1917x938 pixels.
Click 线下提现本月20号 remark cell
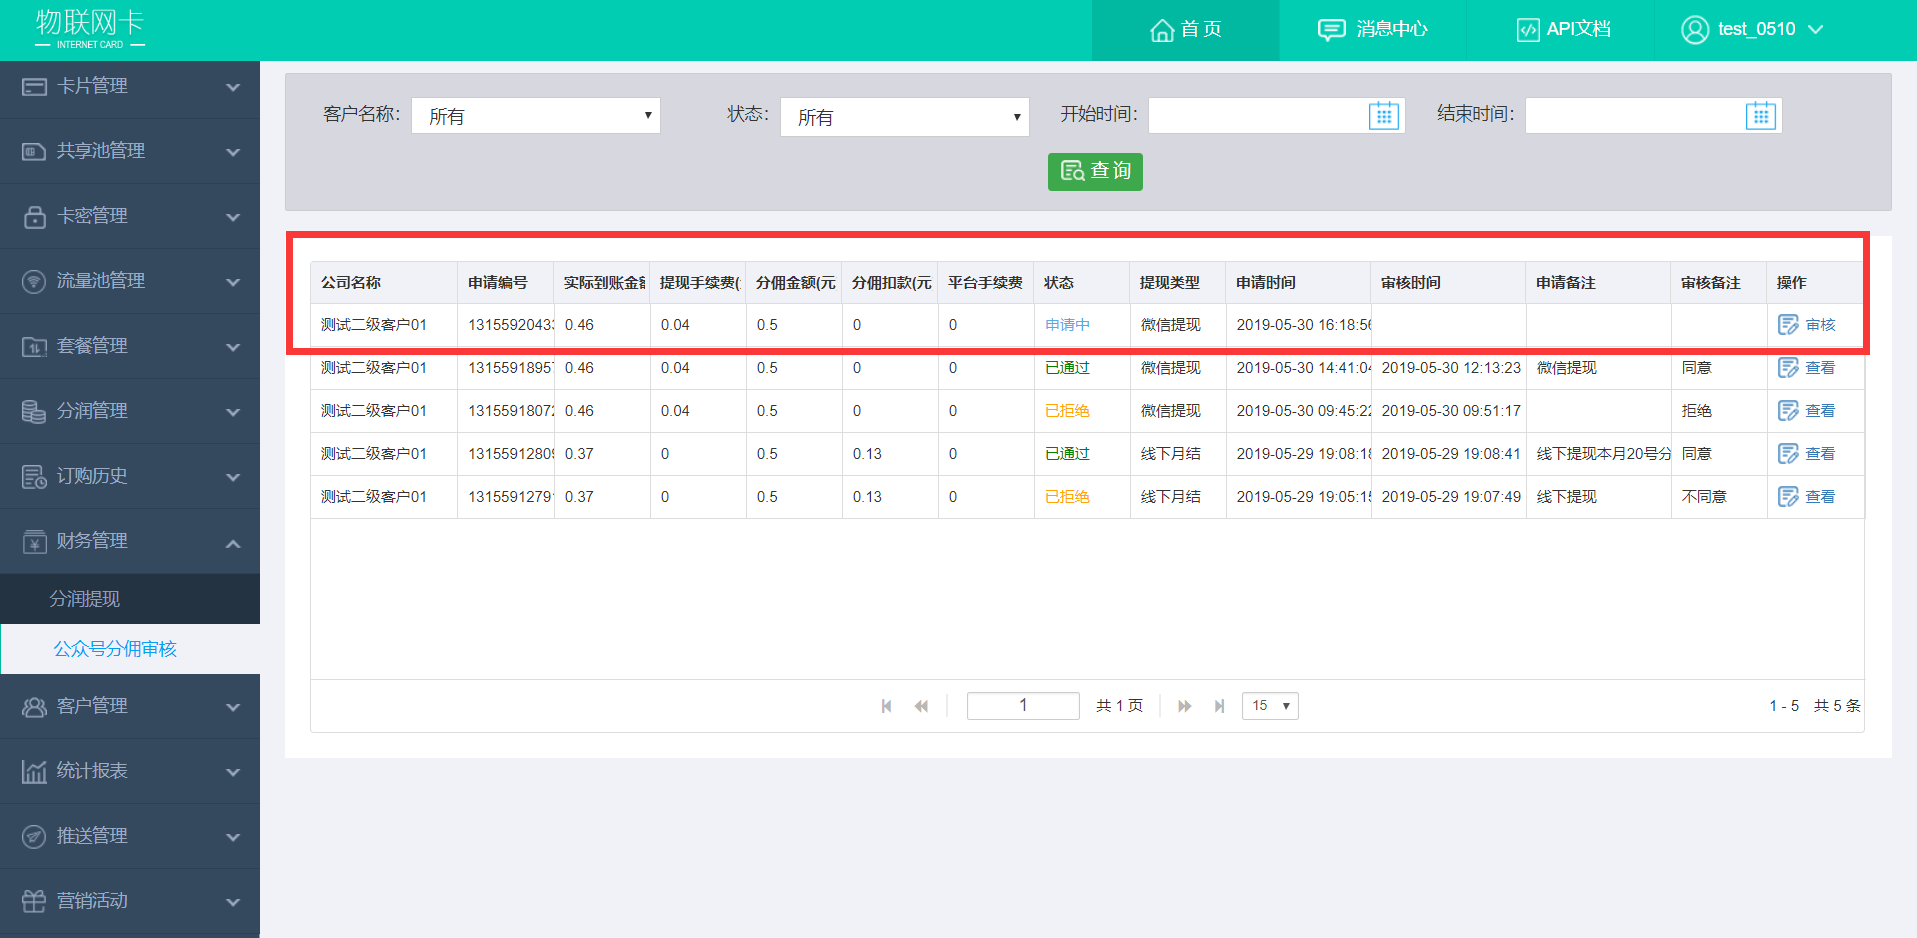[1598, 454]
